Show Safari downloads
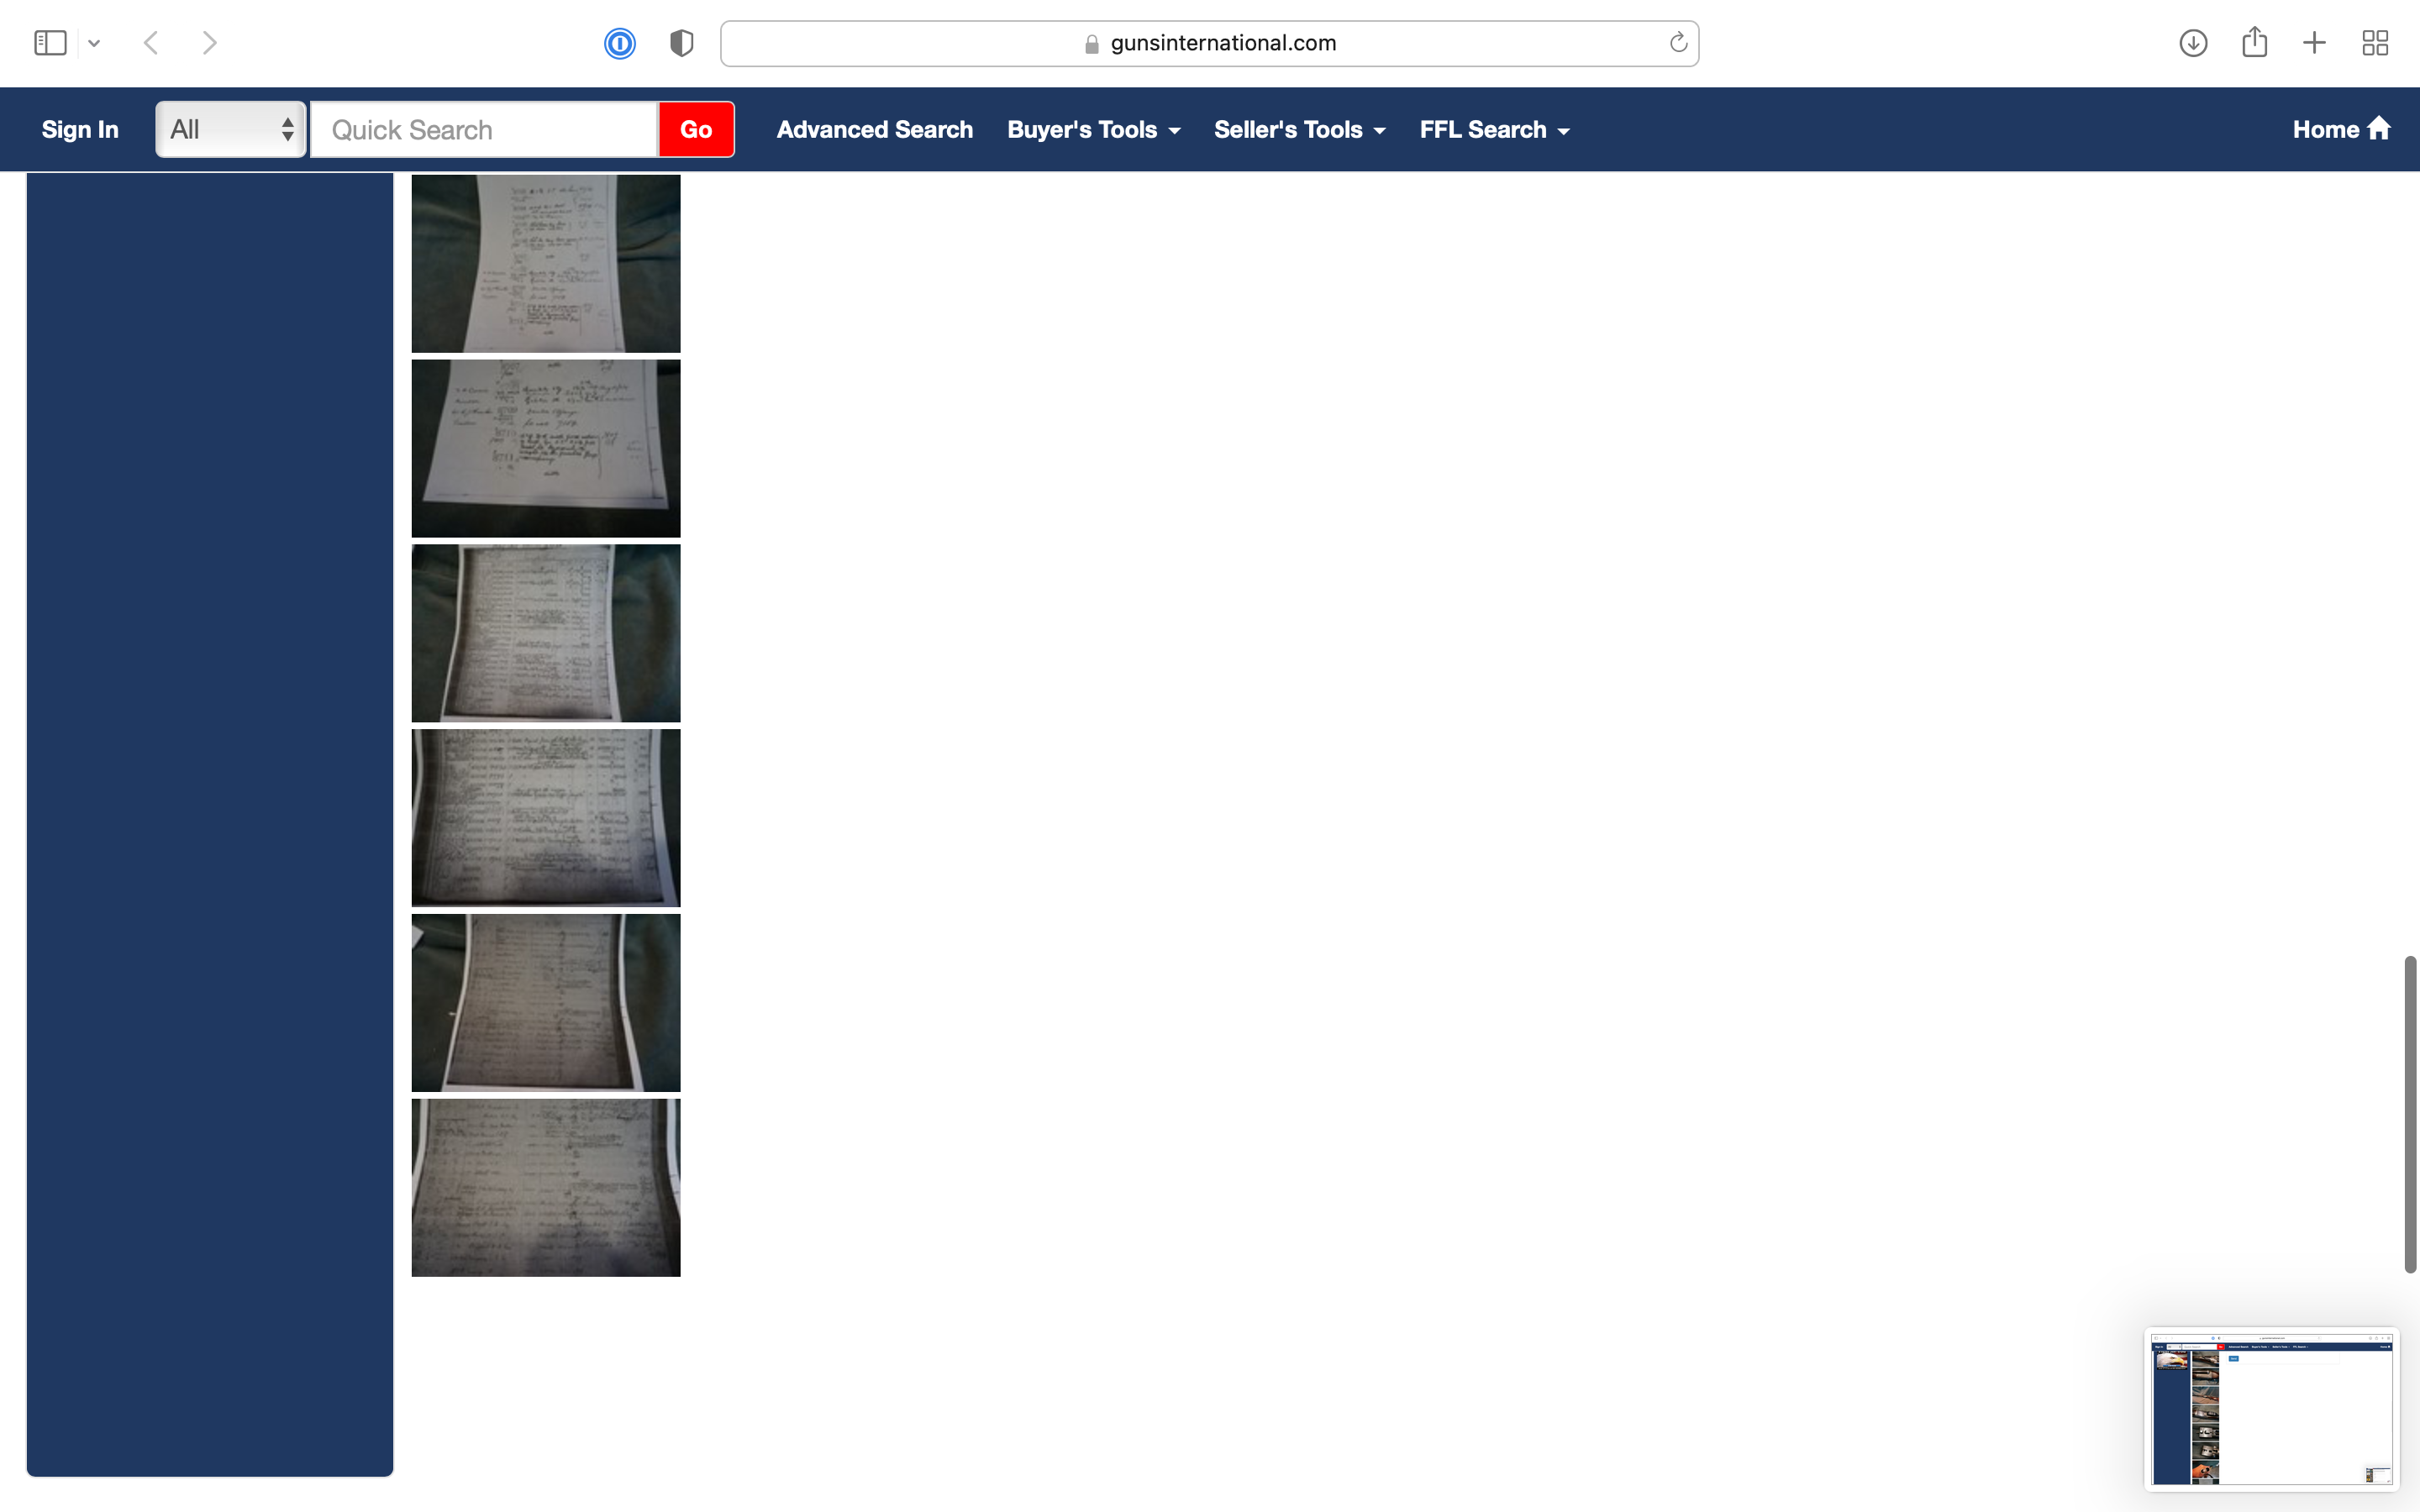The height and width of the screenshot is (1512, 2420). click(2193, 43)
